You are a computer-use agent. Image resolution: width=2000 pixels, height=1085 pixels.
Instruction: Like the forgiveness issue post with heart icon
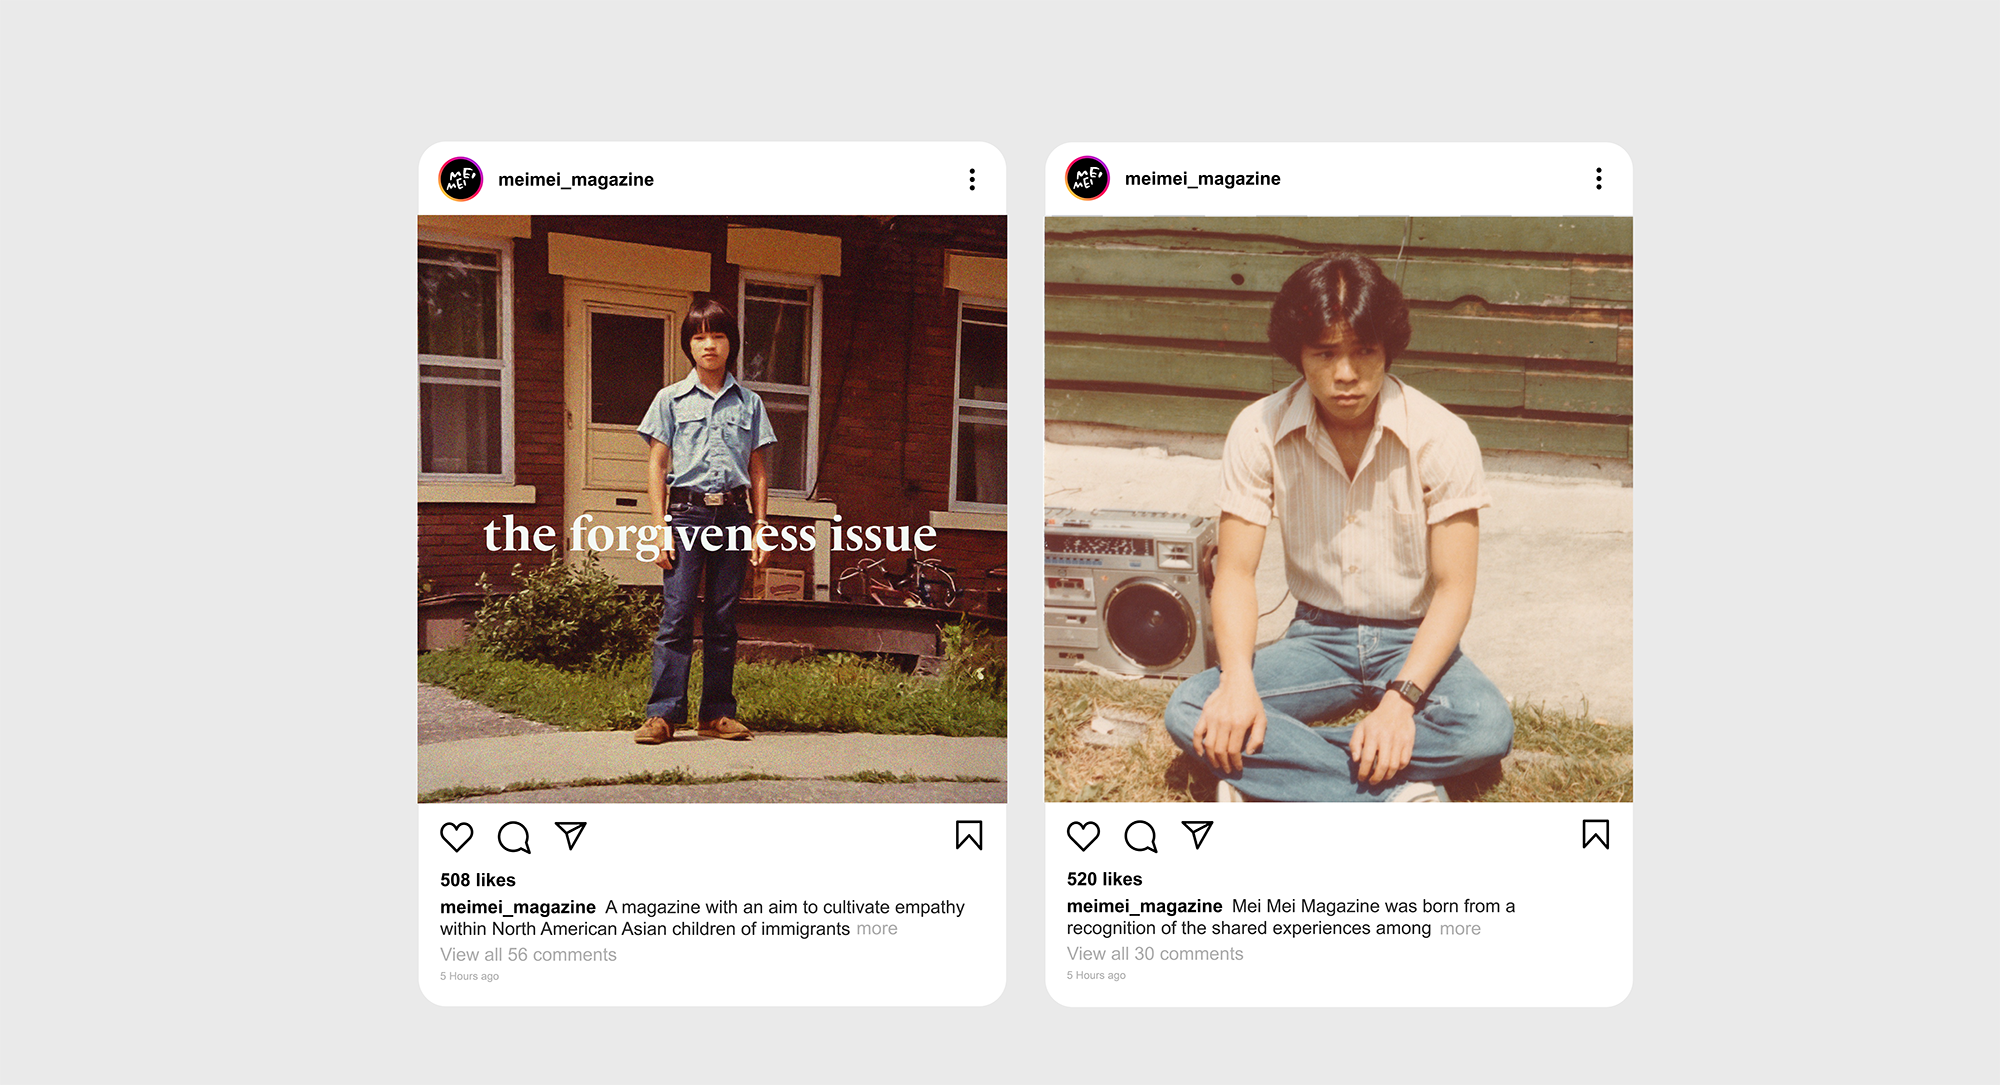(457, 837)
